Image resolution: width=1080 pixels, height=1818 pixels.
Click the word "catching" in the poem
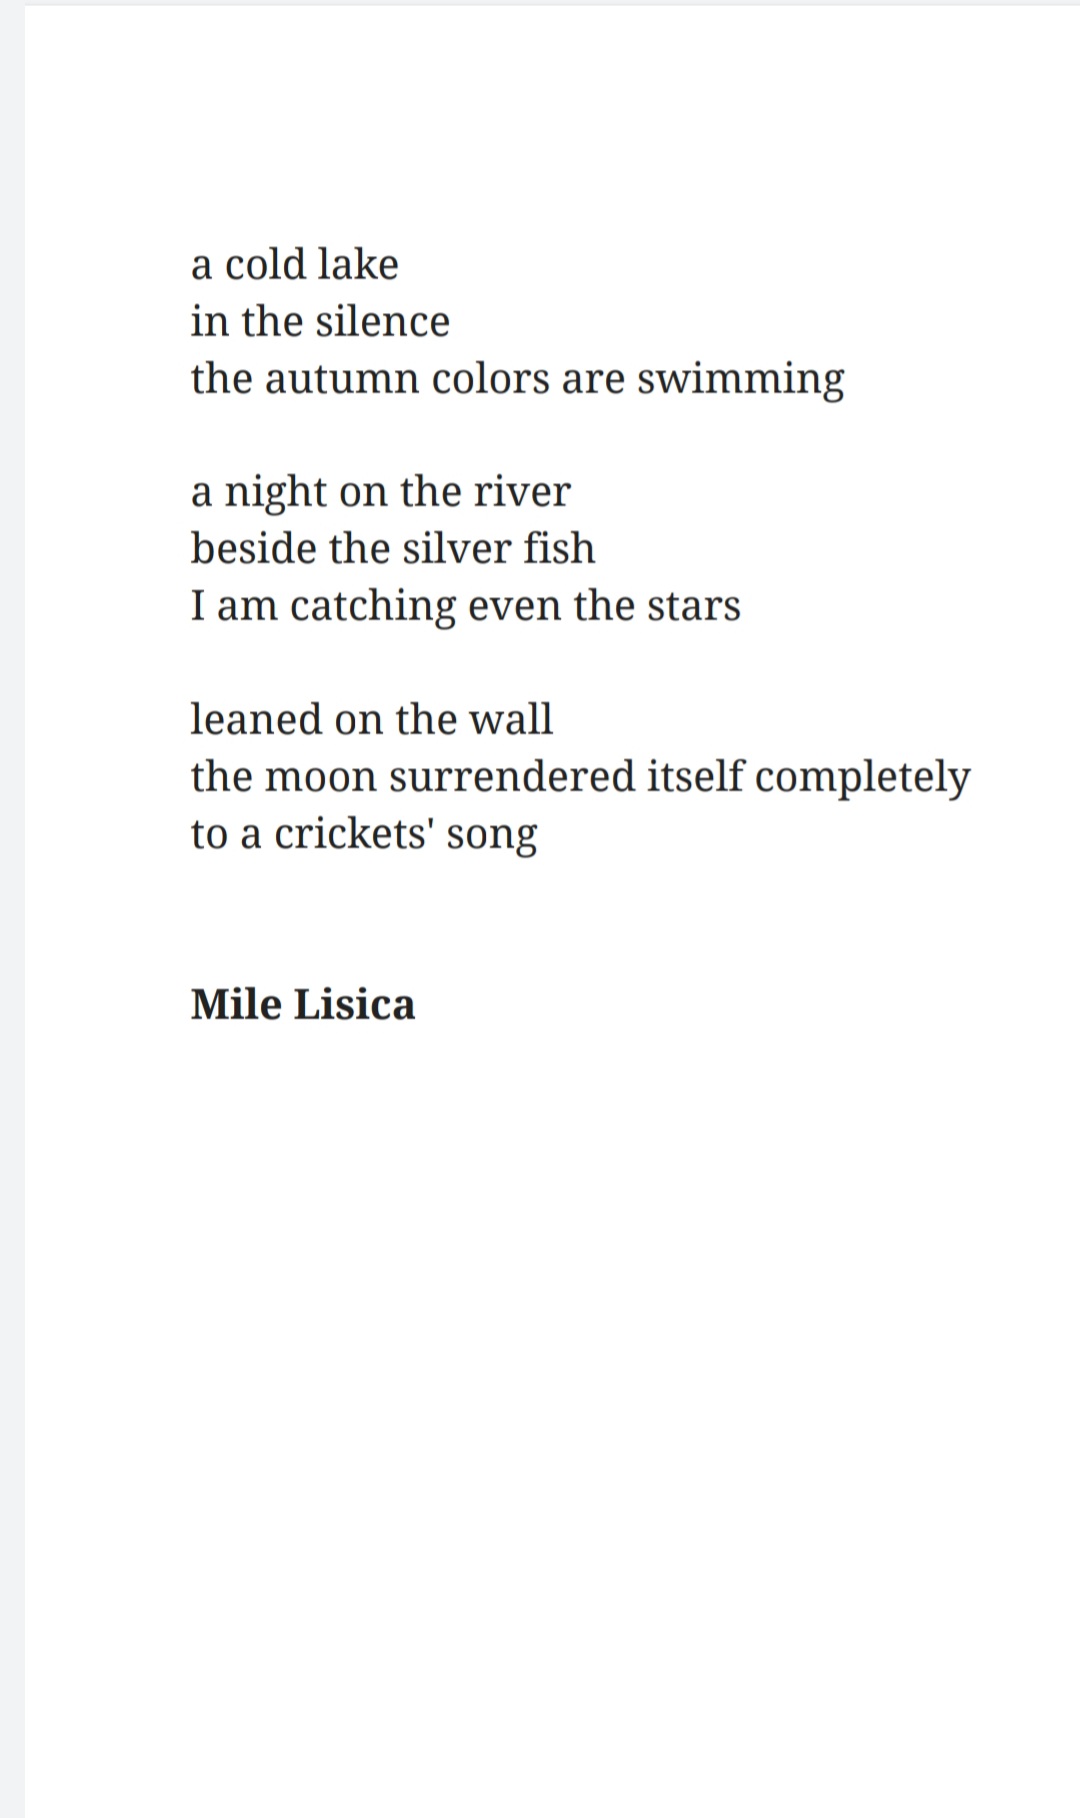point(373,607)
